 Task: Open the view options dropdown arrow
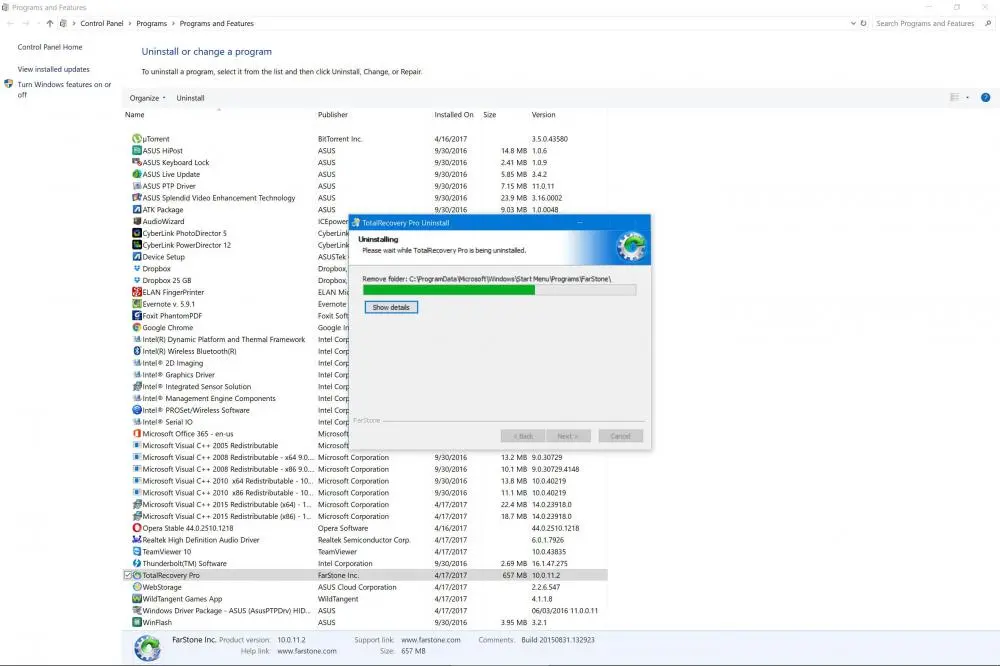pos(967,98)
